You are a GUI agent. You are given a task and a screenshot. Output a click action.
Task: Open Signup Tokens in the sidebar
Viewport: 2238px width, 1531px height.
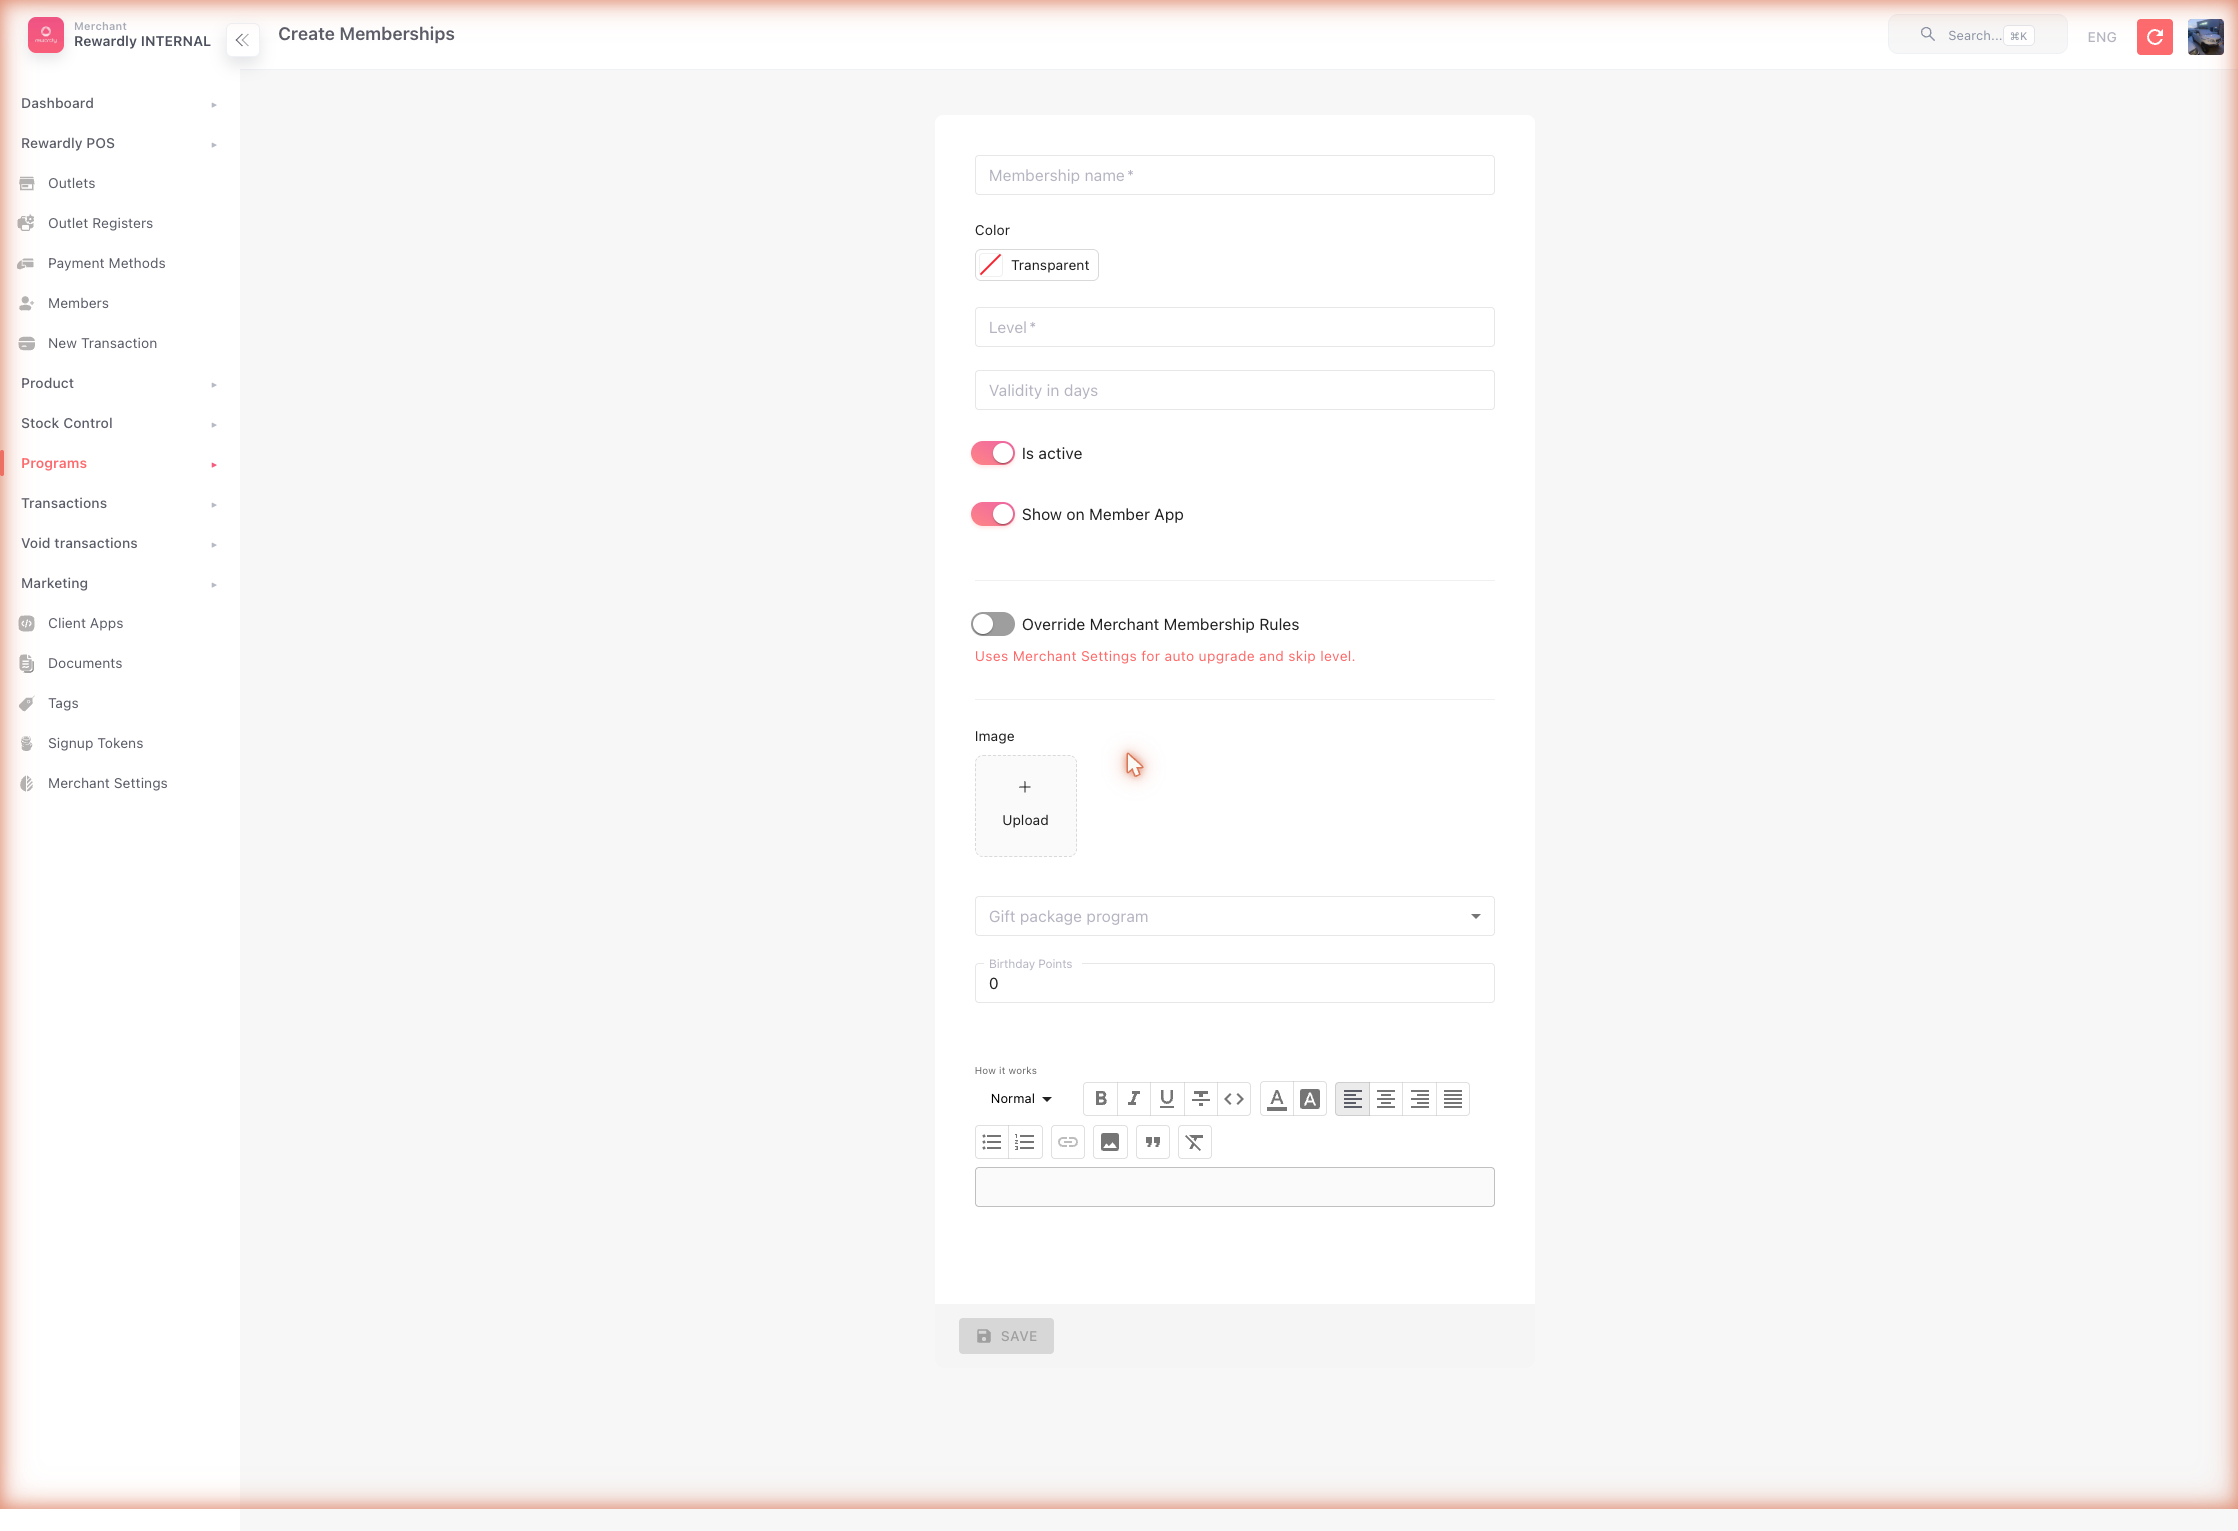click(119, 743)
